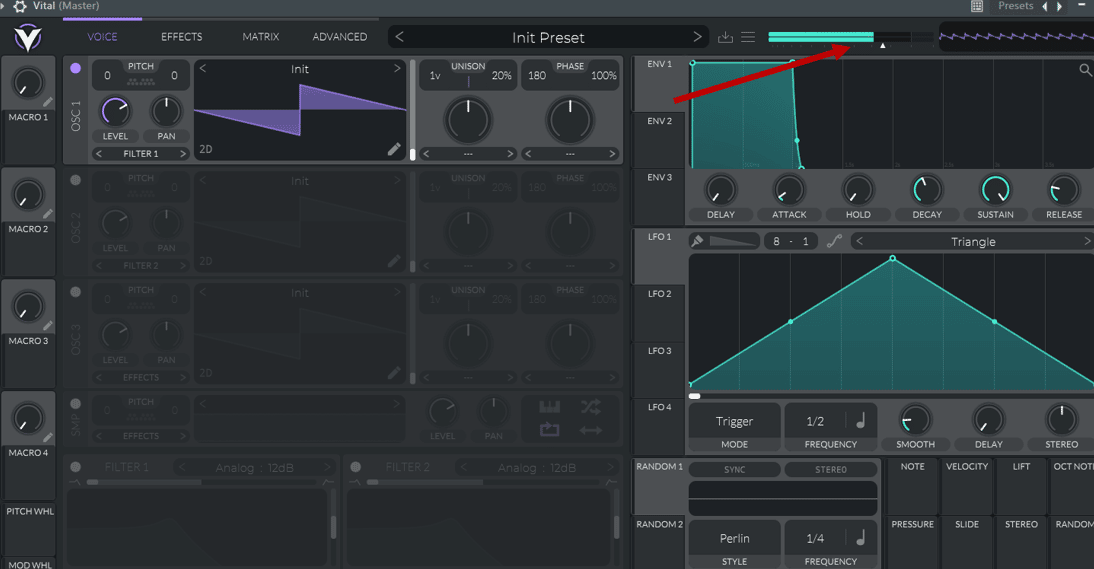Go to previous preset with left arrow

400,37
